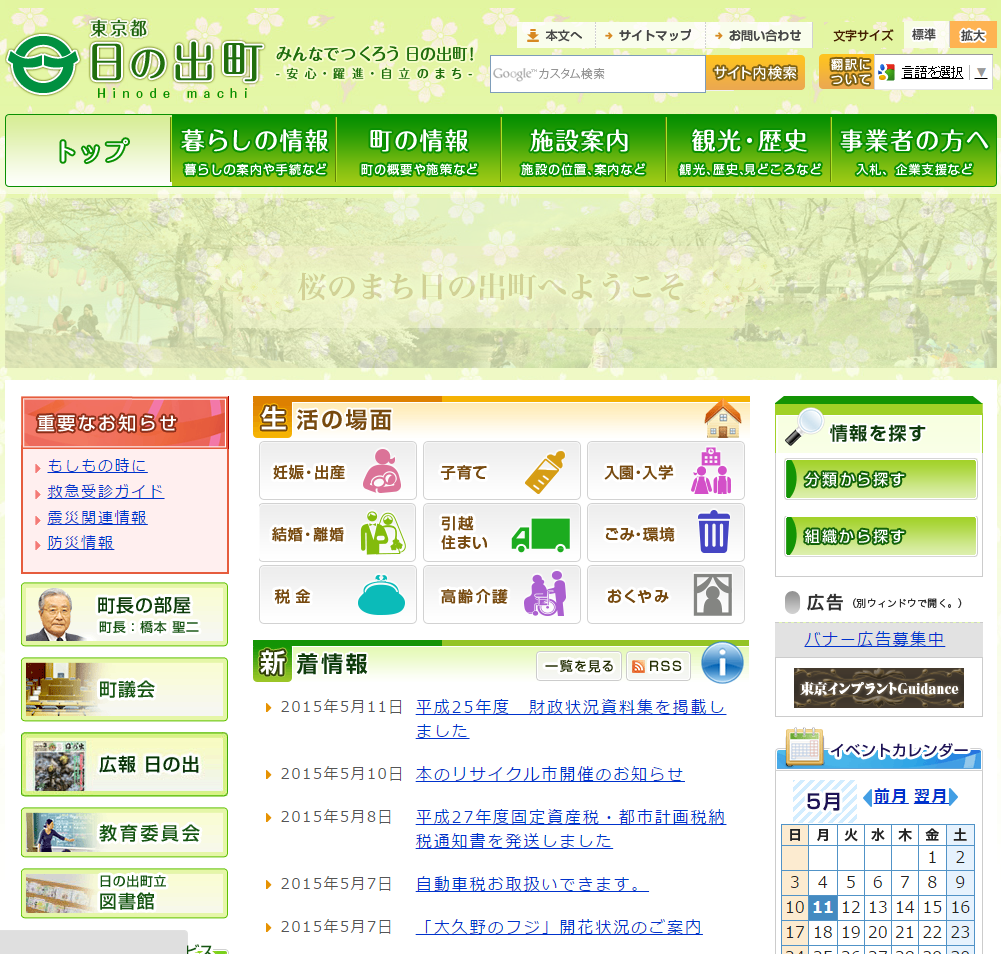This screenshot has height=954, width=1001.
Task: Click the blue info icon beside 新着情報
Action: point(722,663)
